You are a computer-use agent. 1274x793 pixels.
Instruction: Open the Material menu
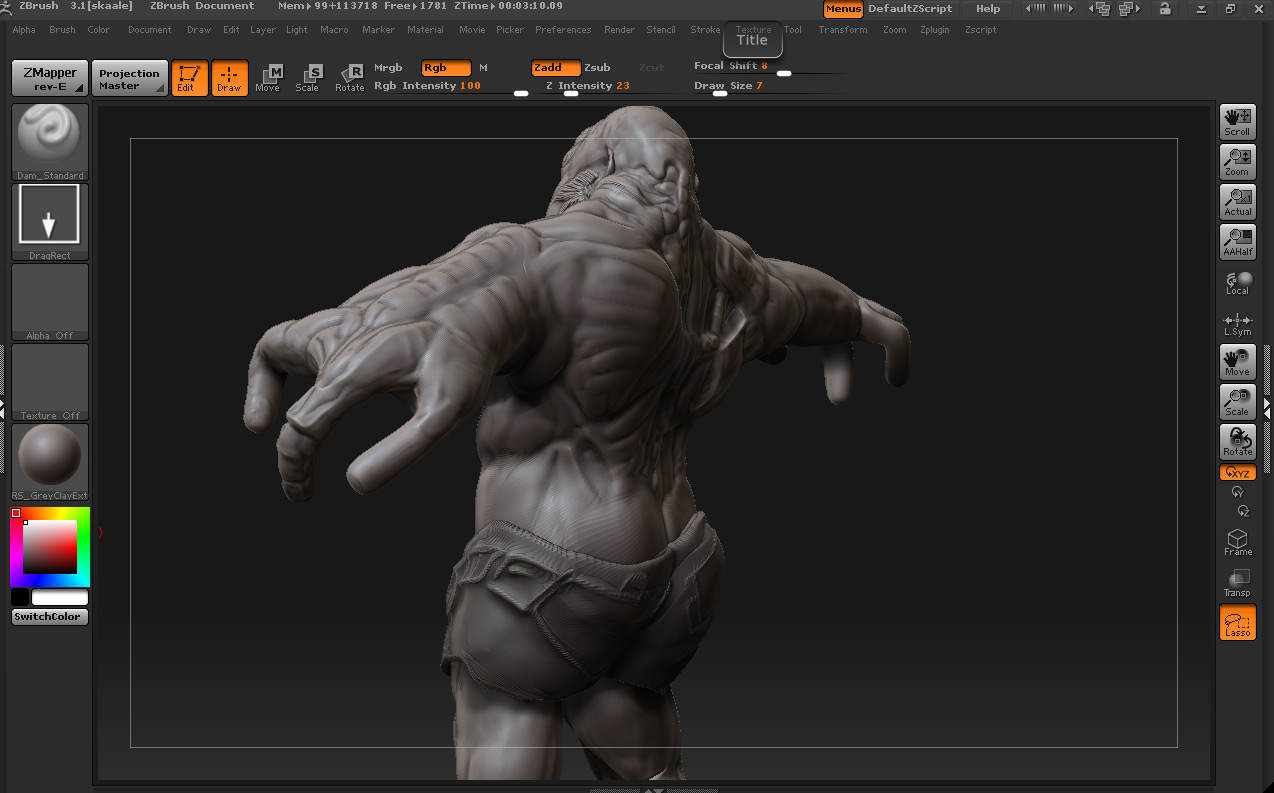tap(425, 30)
